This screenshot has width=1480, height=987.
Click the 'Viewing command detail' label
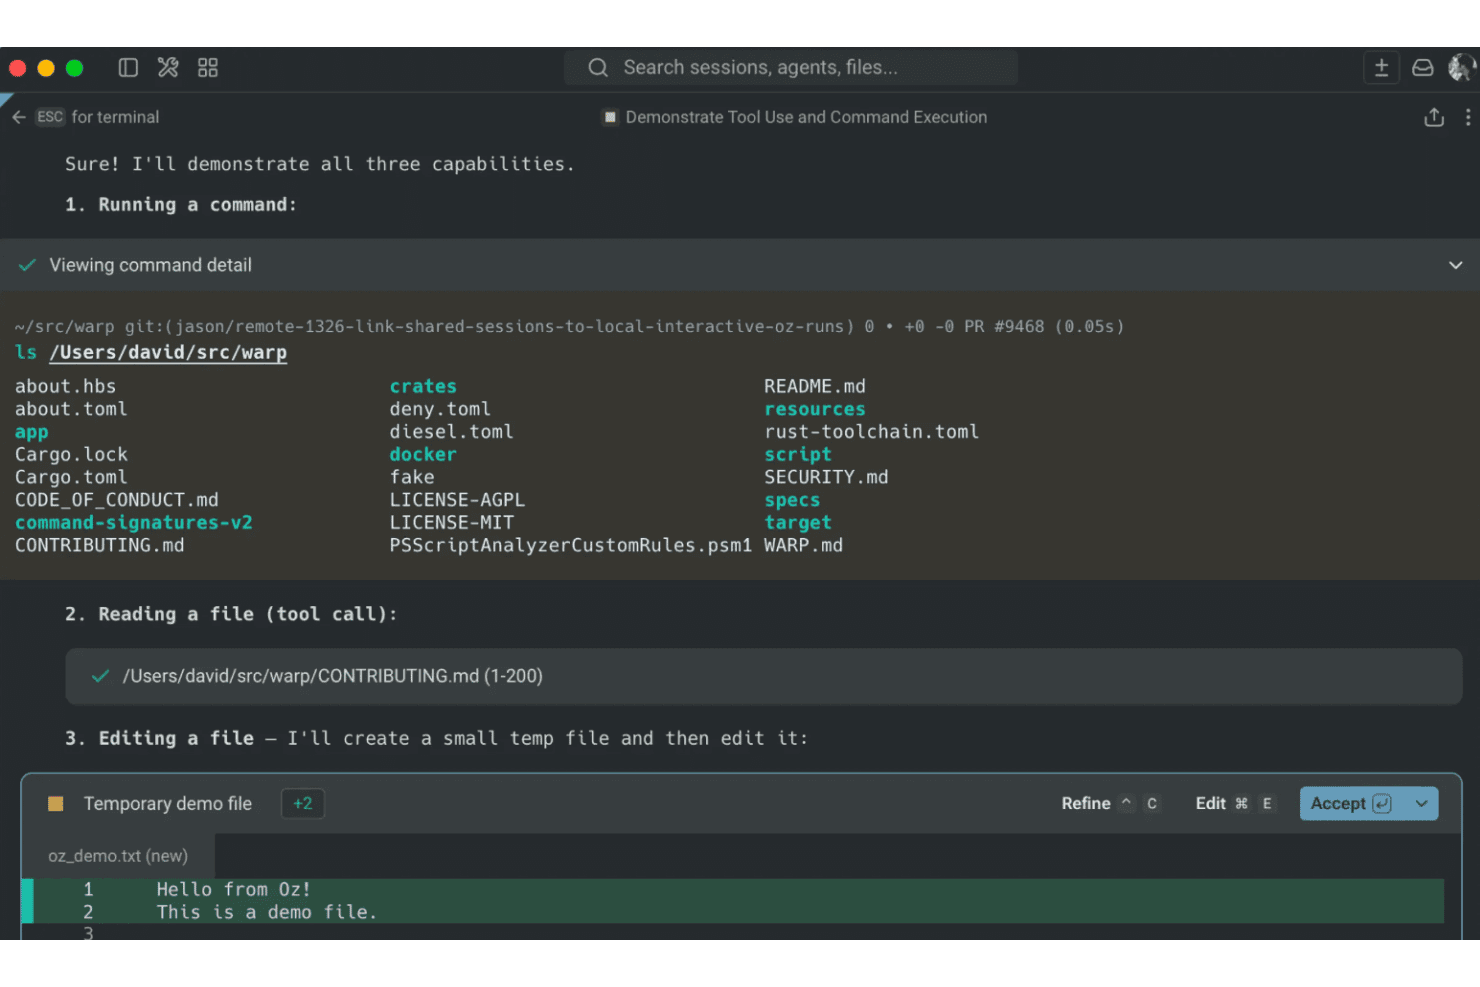click(x=151, y=265)
